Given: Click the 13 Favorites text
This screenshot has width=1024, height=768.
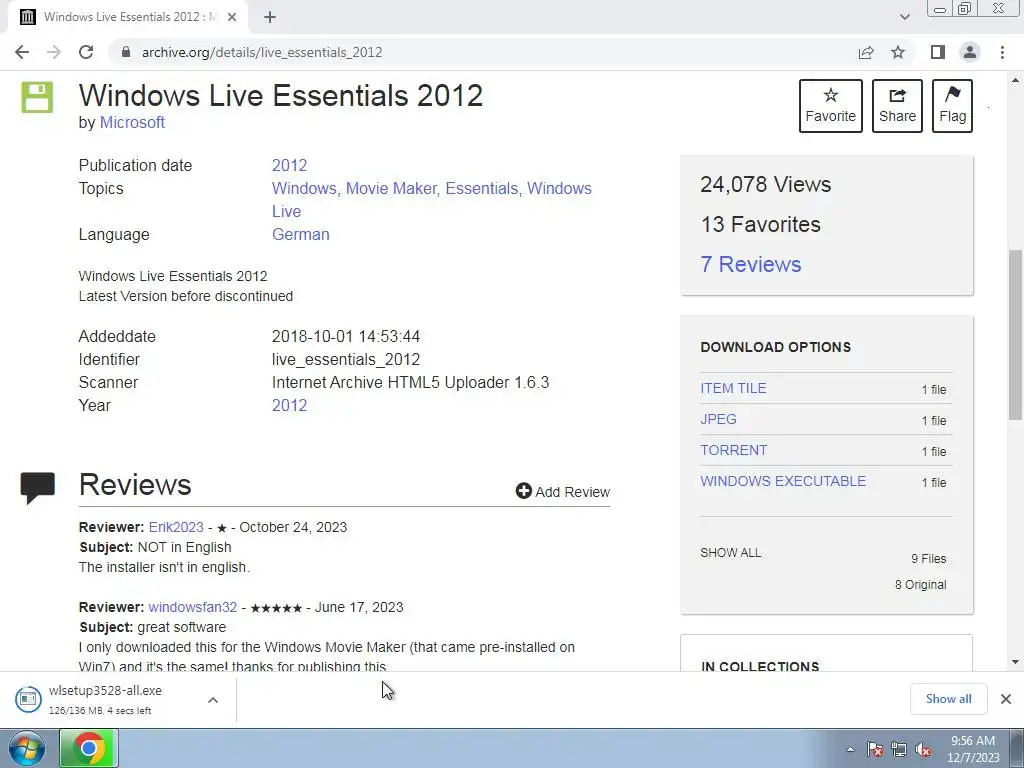Looking at the screenshot, I should pyautogui.click(x=760, y=224).
